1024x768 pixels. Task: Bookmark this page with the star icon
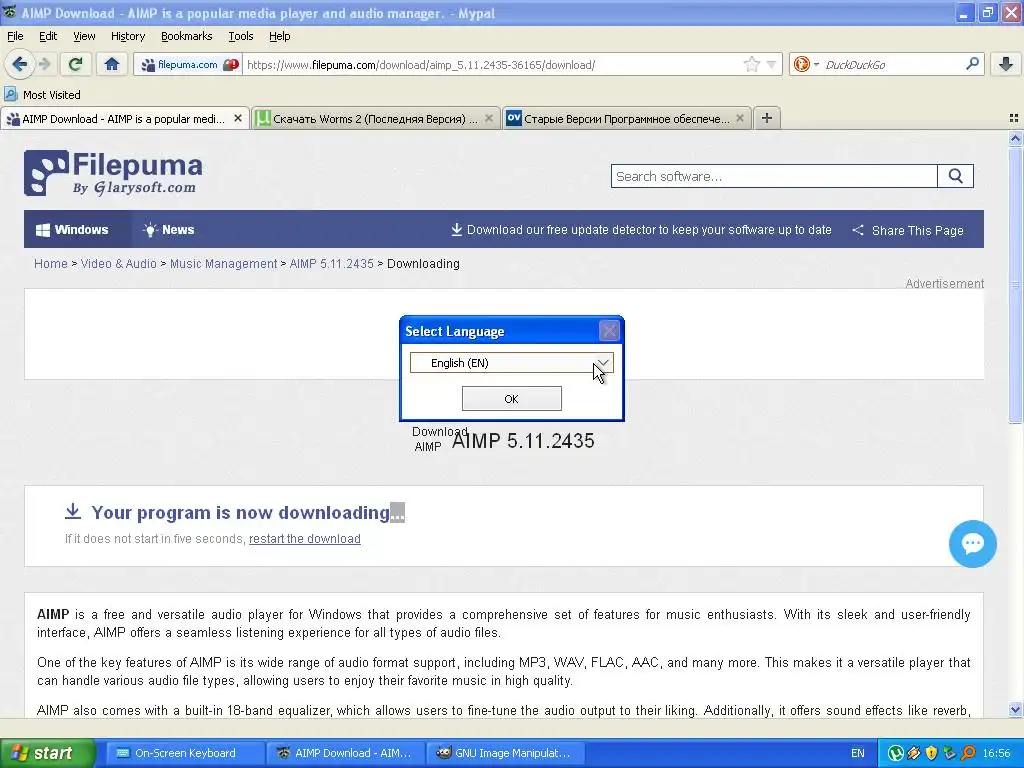752,64
